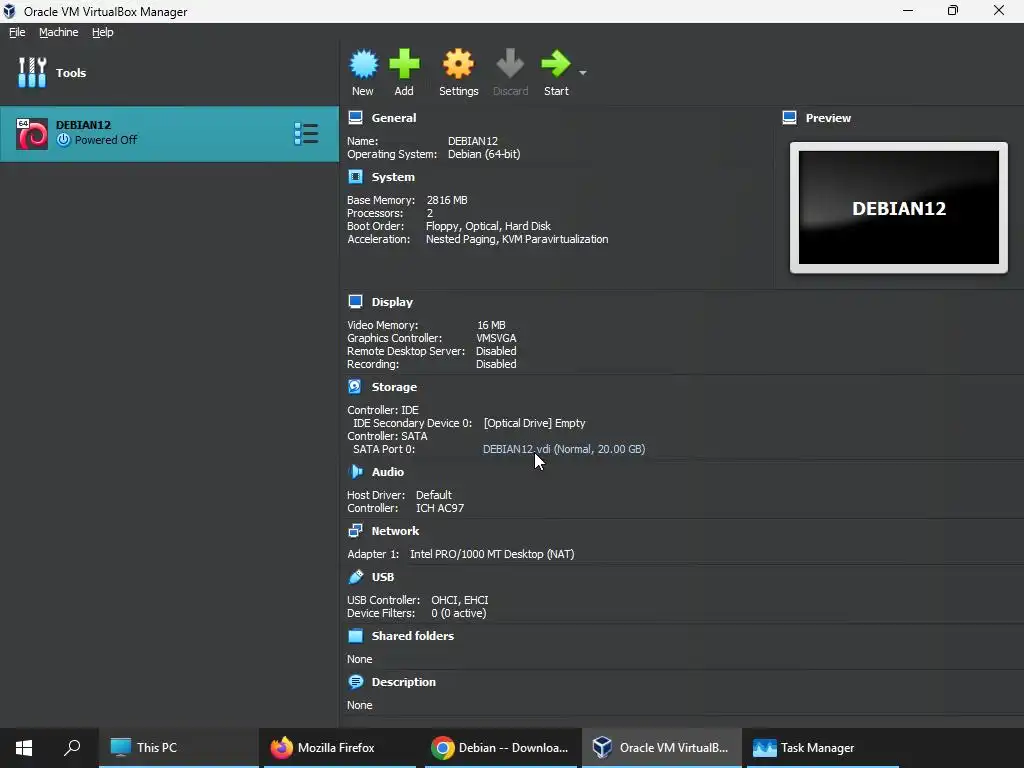The height and width of the screenshot is (768, 1024).
Task: Click the Preview section monitor icon
Action: [x=790, y=118]
